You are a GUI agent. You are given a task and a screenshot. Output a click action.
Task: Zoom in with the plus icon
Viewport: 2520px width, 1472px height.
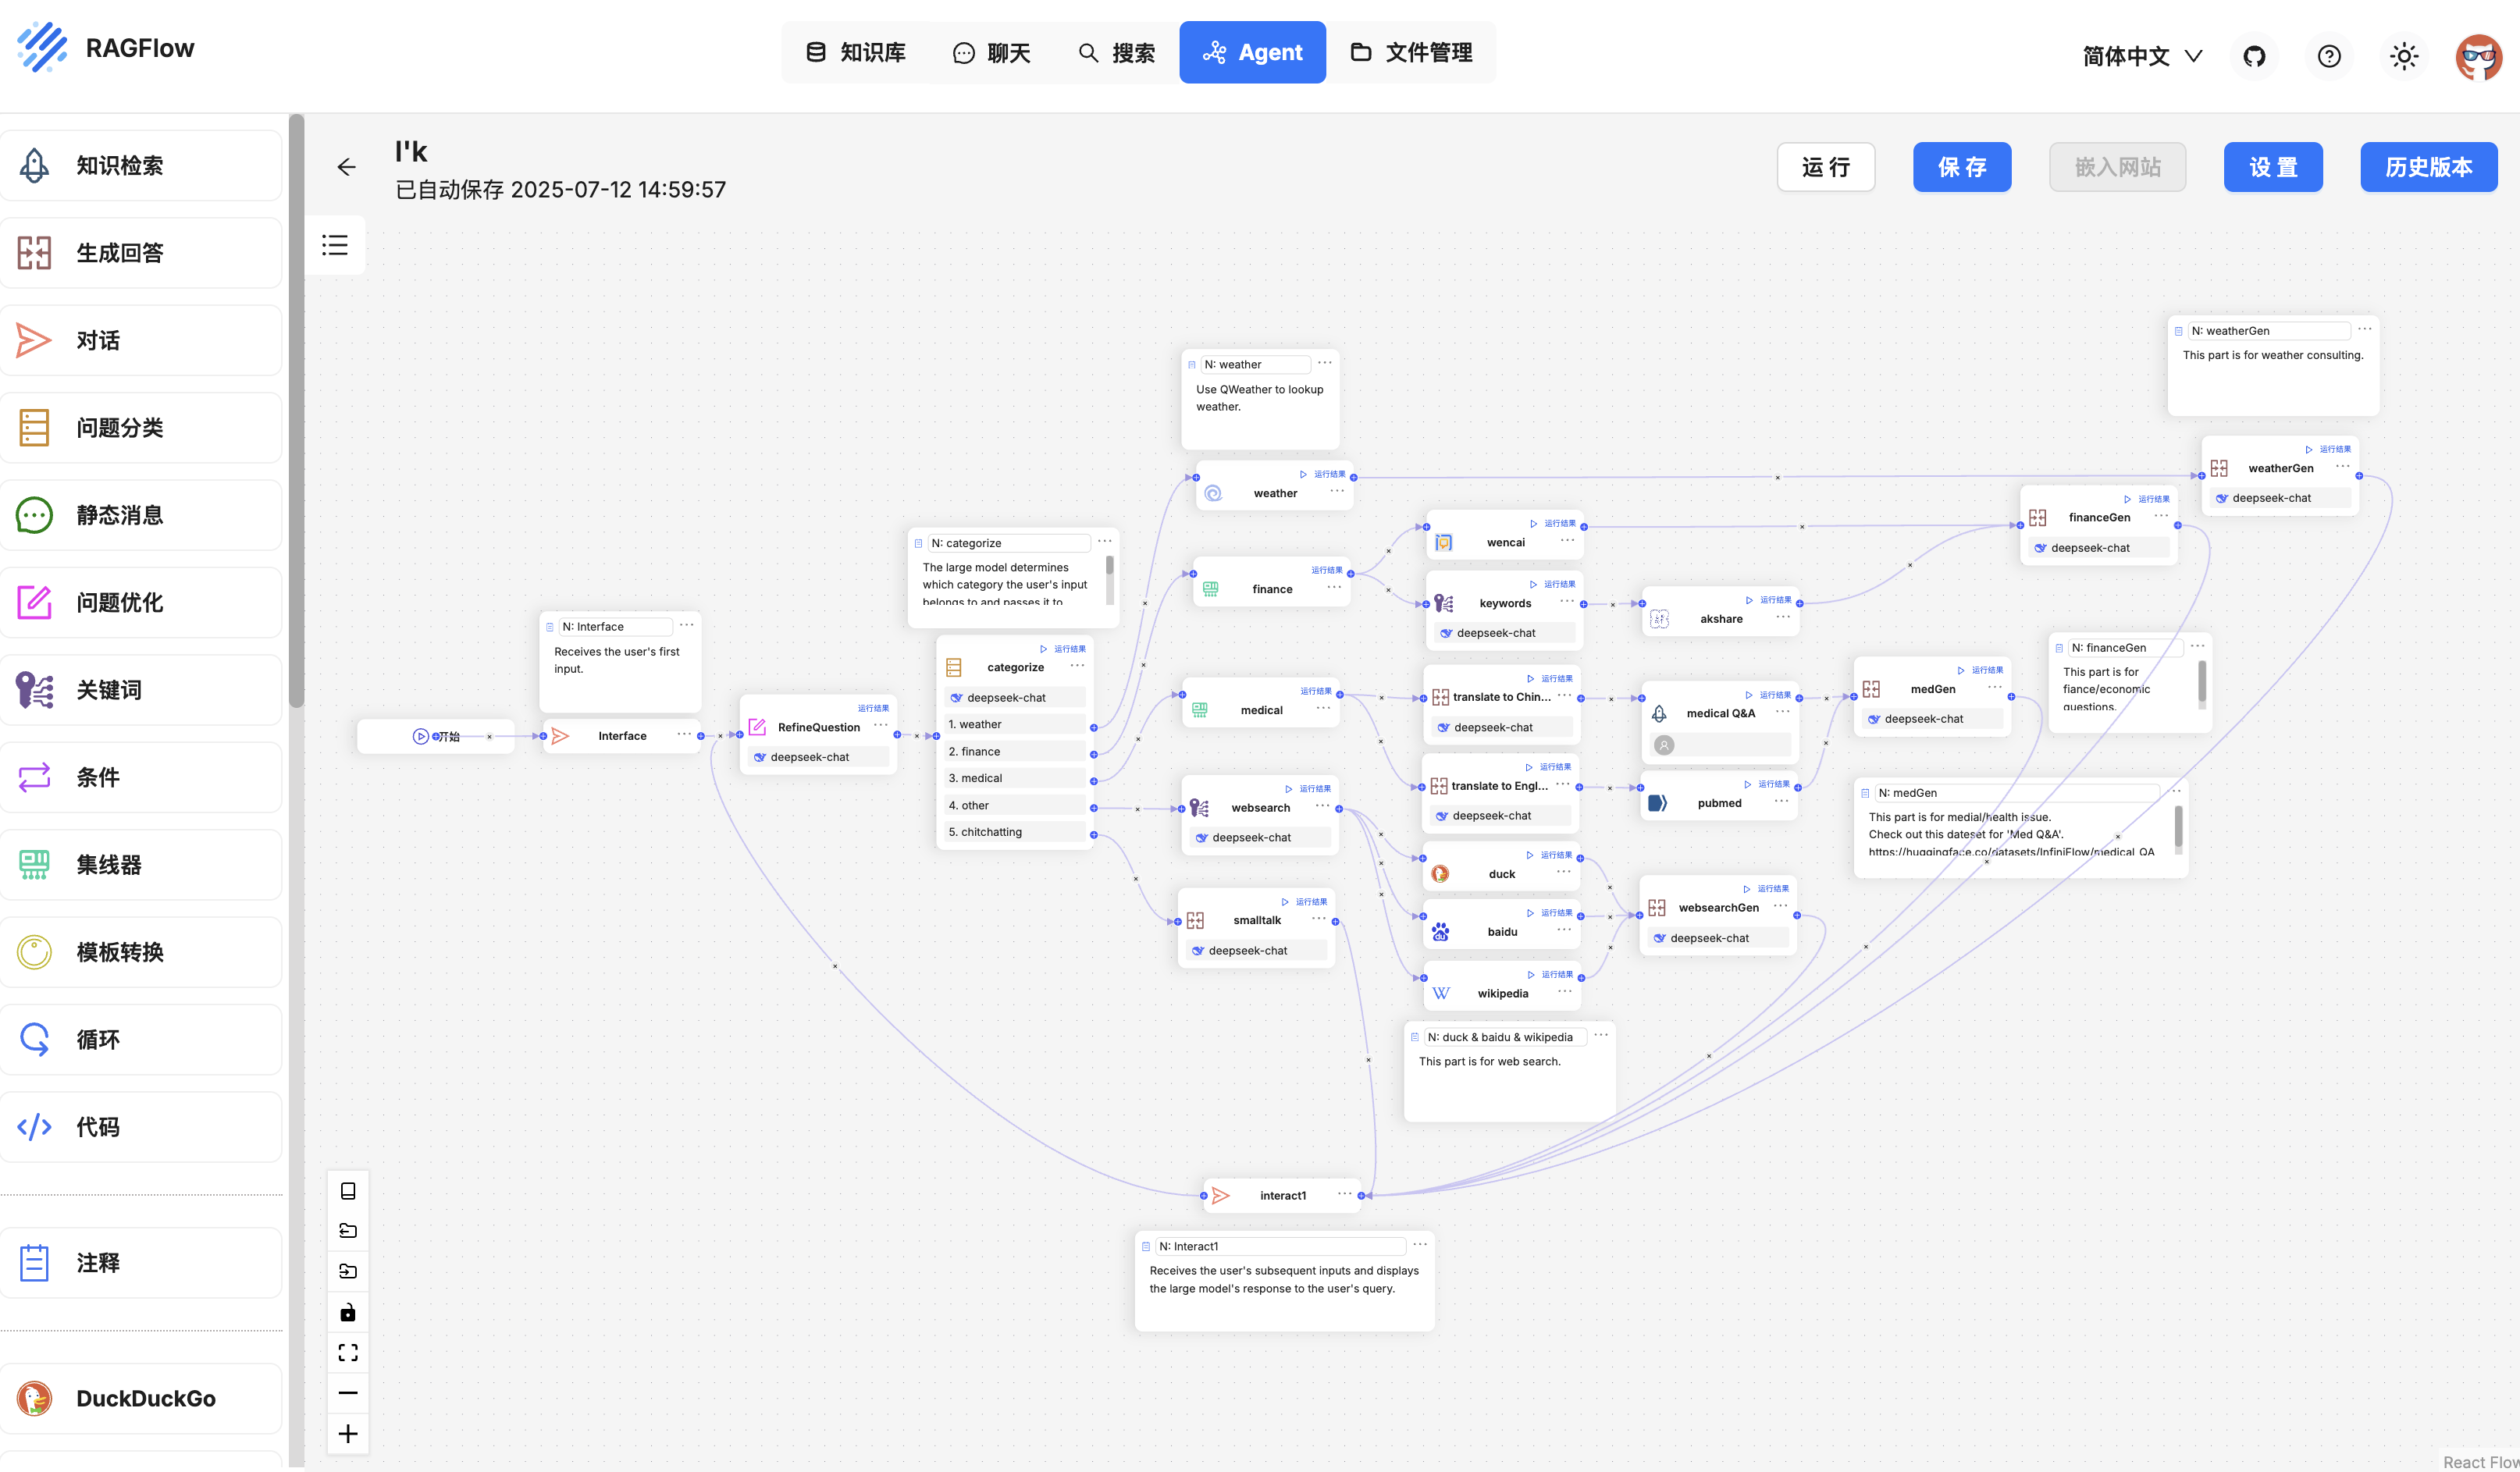click(348, 1434)
